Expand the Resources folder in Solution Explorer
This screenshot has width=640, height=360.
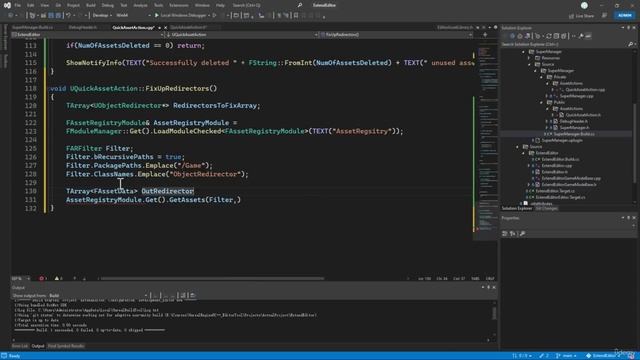[x=530, y=58]
